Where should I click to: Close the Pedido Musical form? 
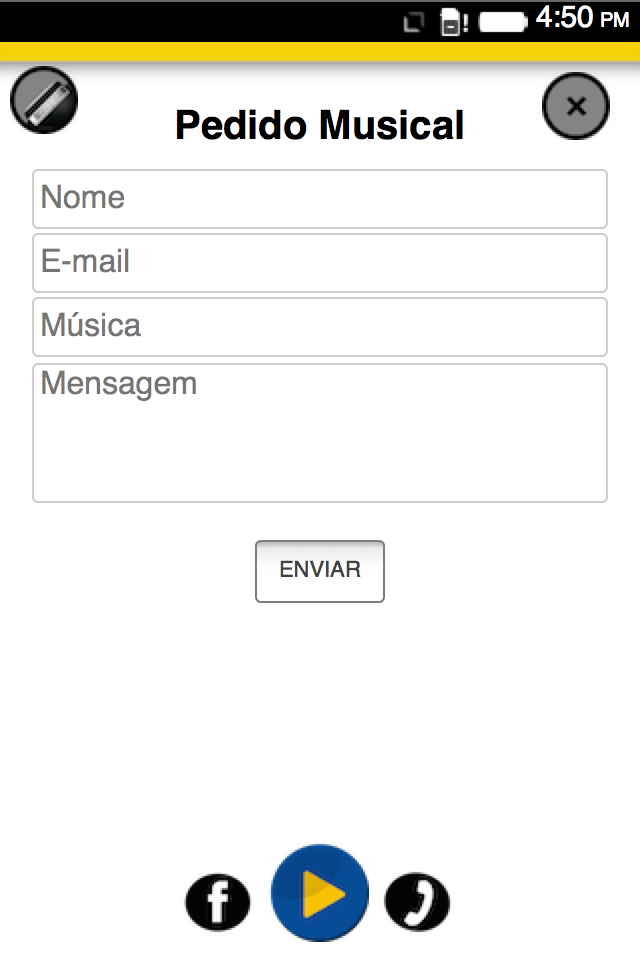point(575,106)
